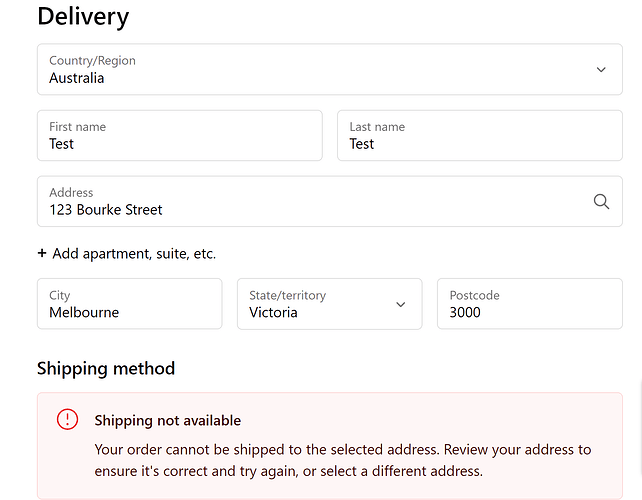Focus the Address field with 123 Bourke Street
This screenshot has width=642, height=500.
pos(300,202)
